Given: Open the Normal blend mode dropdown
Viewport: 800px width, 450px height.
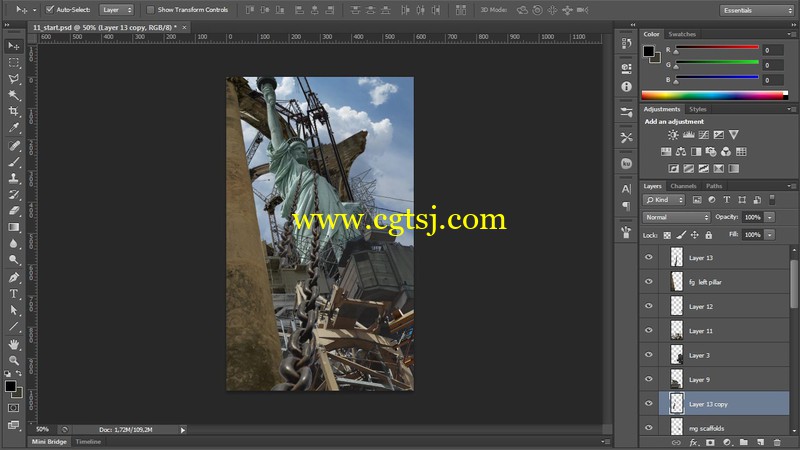Looking at the screenshot, I should tap(676, 217).
